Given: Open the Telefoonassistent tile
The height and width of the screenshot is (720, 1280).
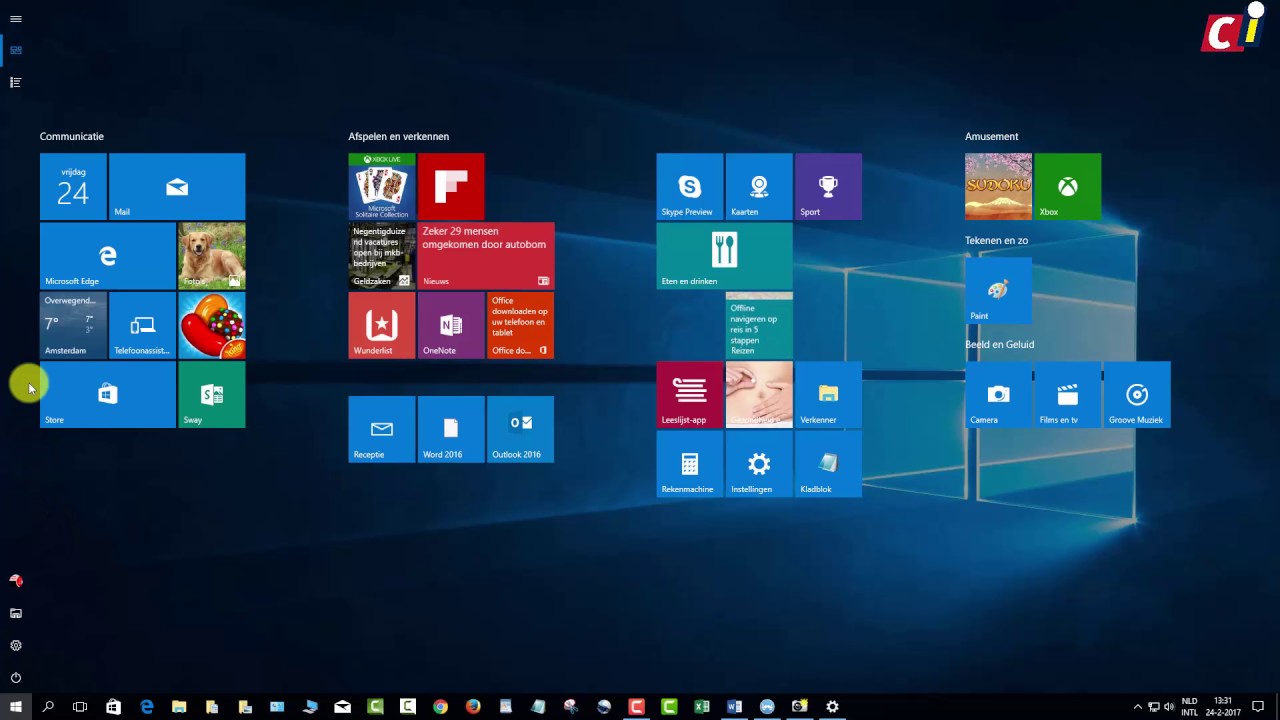Looking at the screenshot, I should point(142,325).
